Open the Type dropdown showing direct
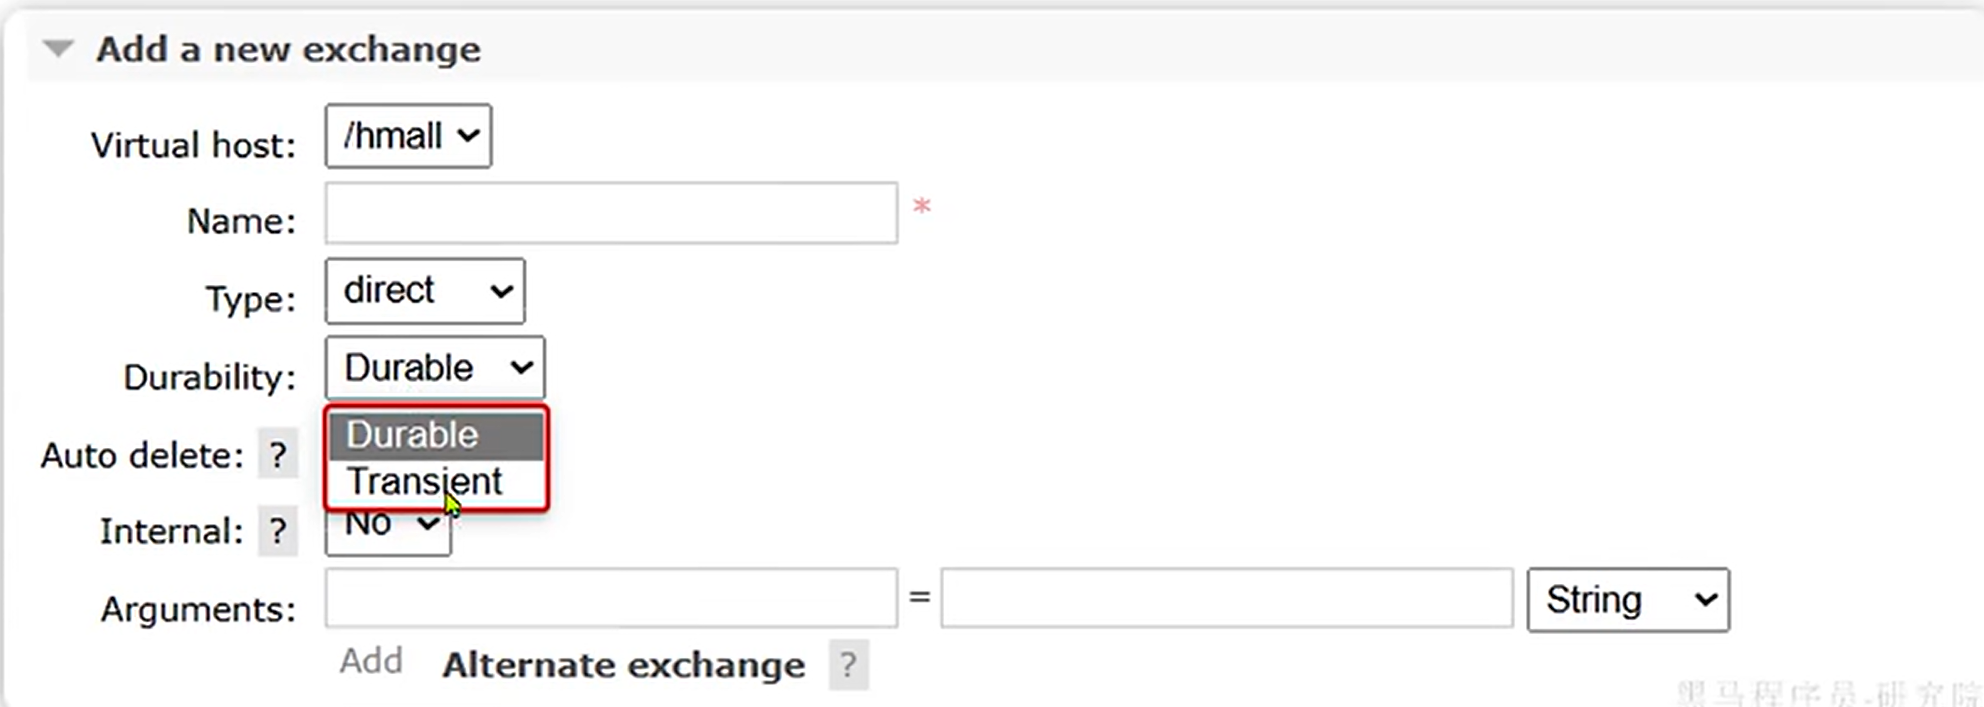This screenshot has width=1984, height=707. point(425,291)
